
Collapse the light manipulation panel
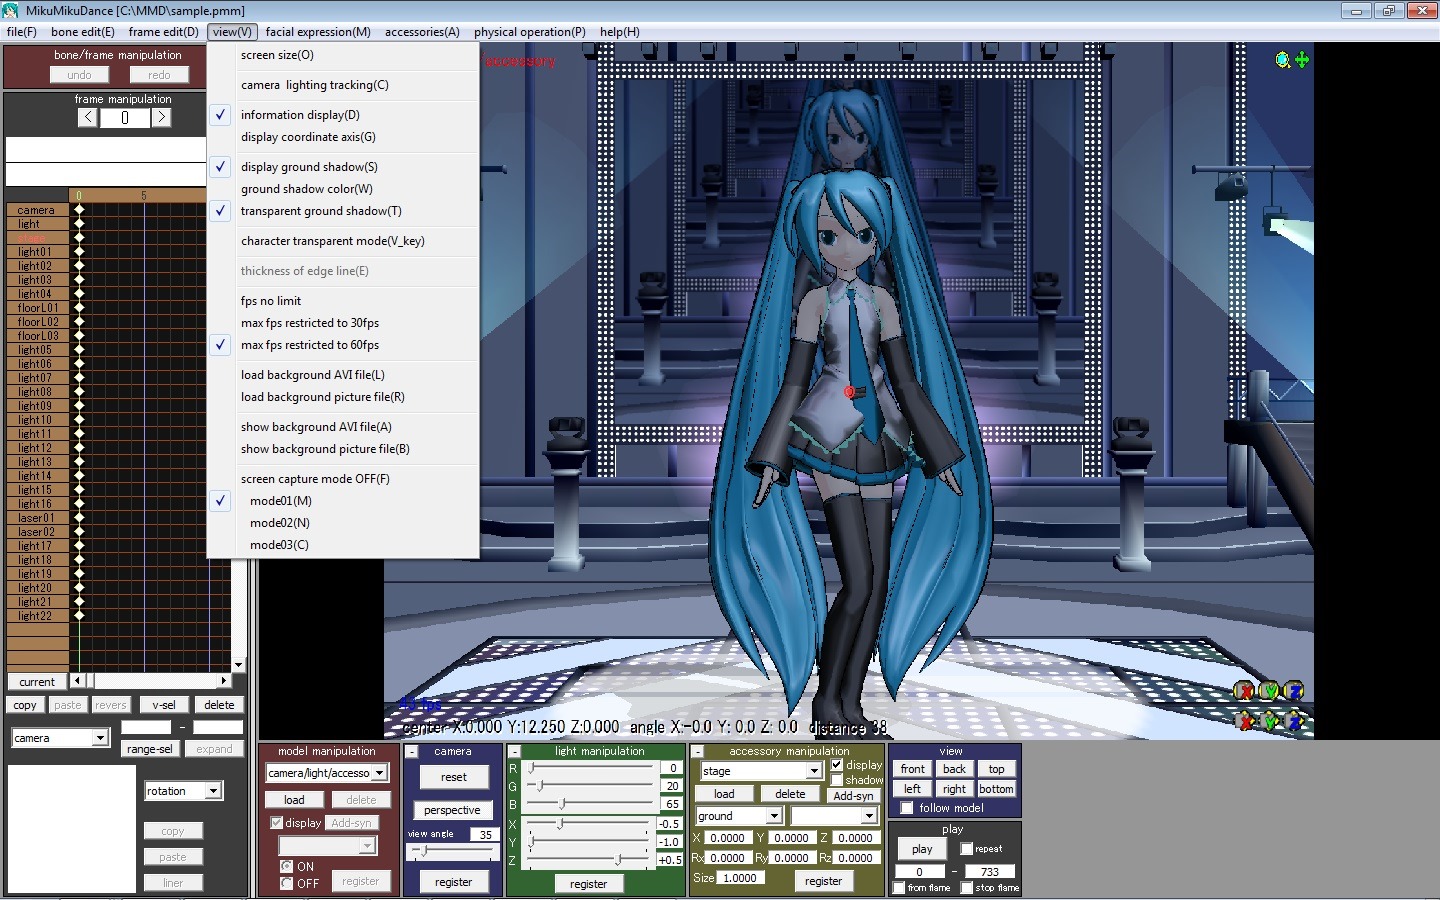pos(515,751)
